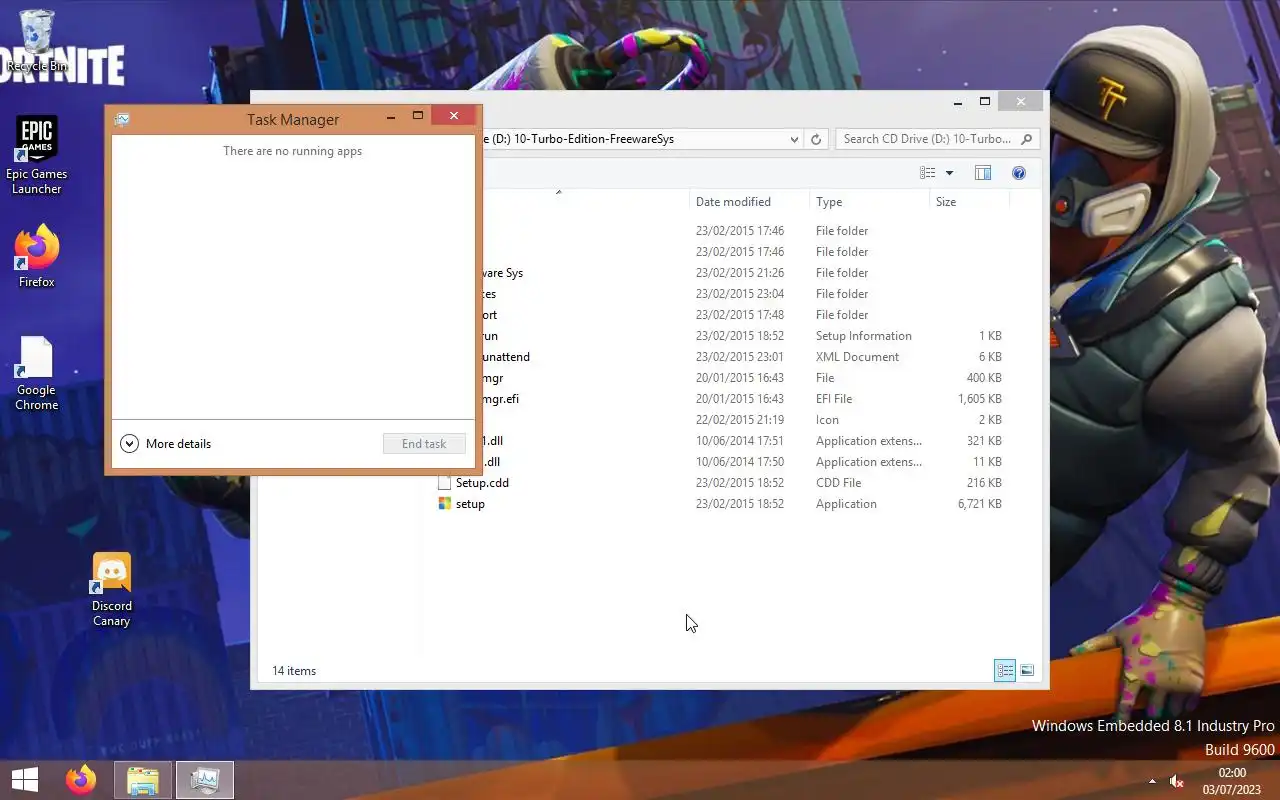The width and height of the screenshot is (1280, 800).
Task: Switch to large thumbnails view in status bar
Action: (x=1027, y=671)
